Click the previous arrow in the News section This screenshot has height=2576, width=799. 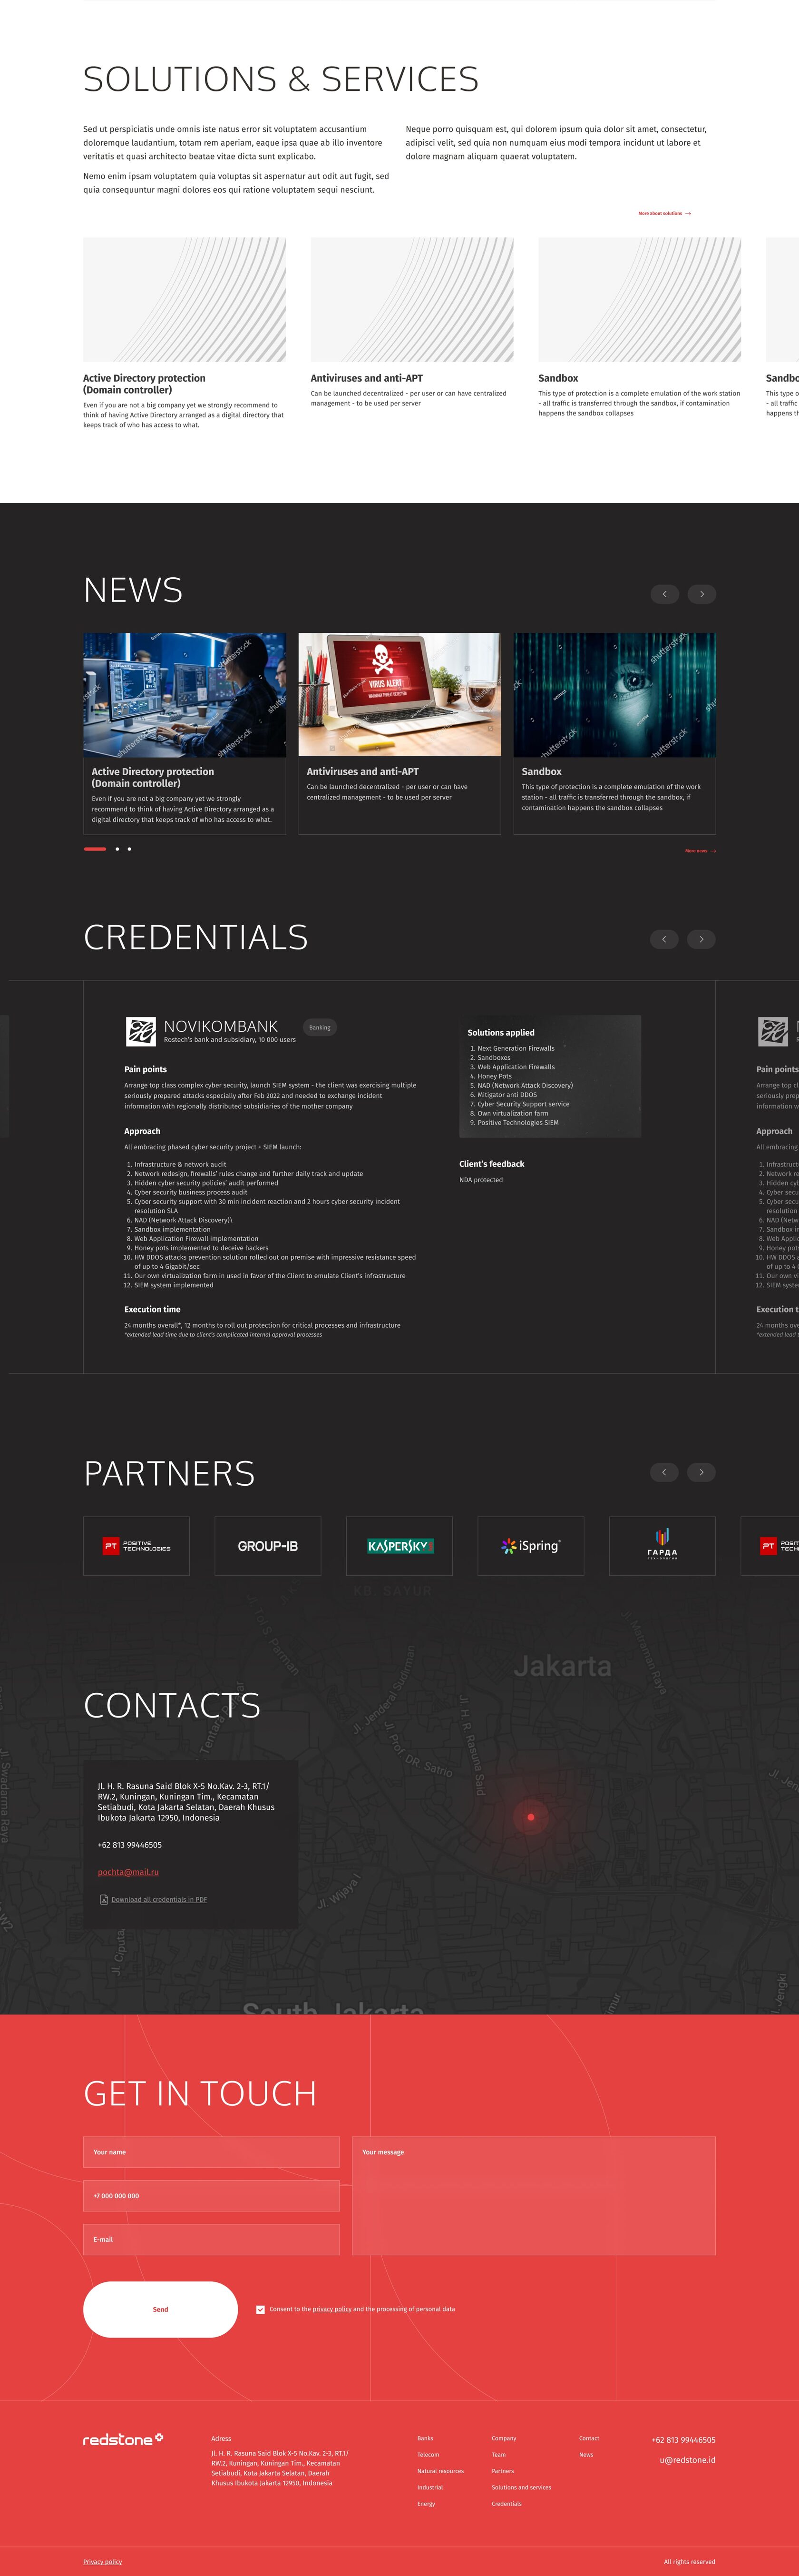point(664,594)
